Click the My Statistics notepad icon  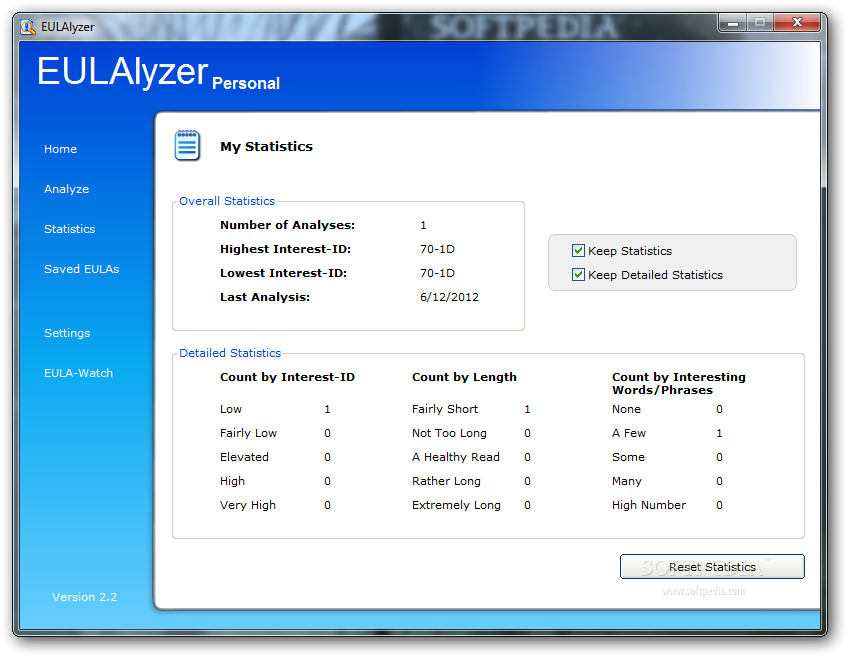(187, 145)
